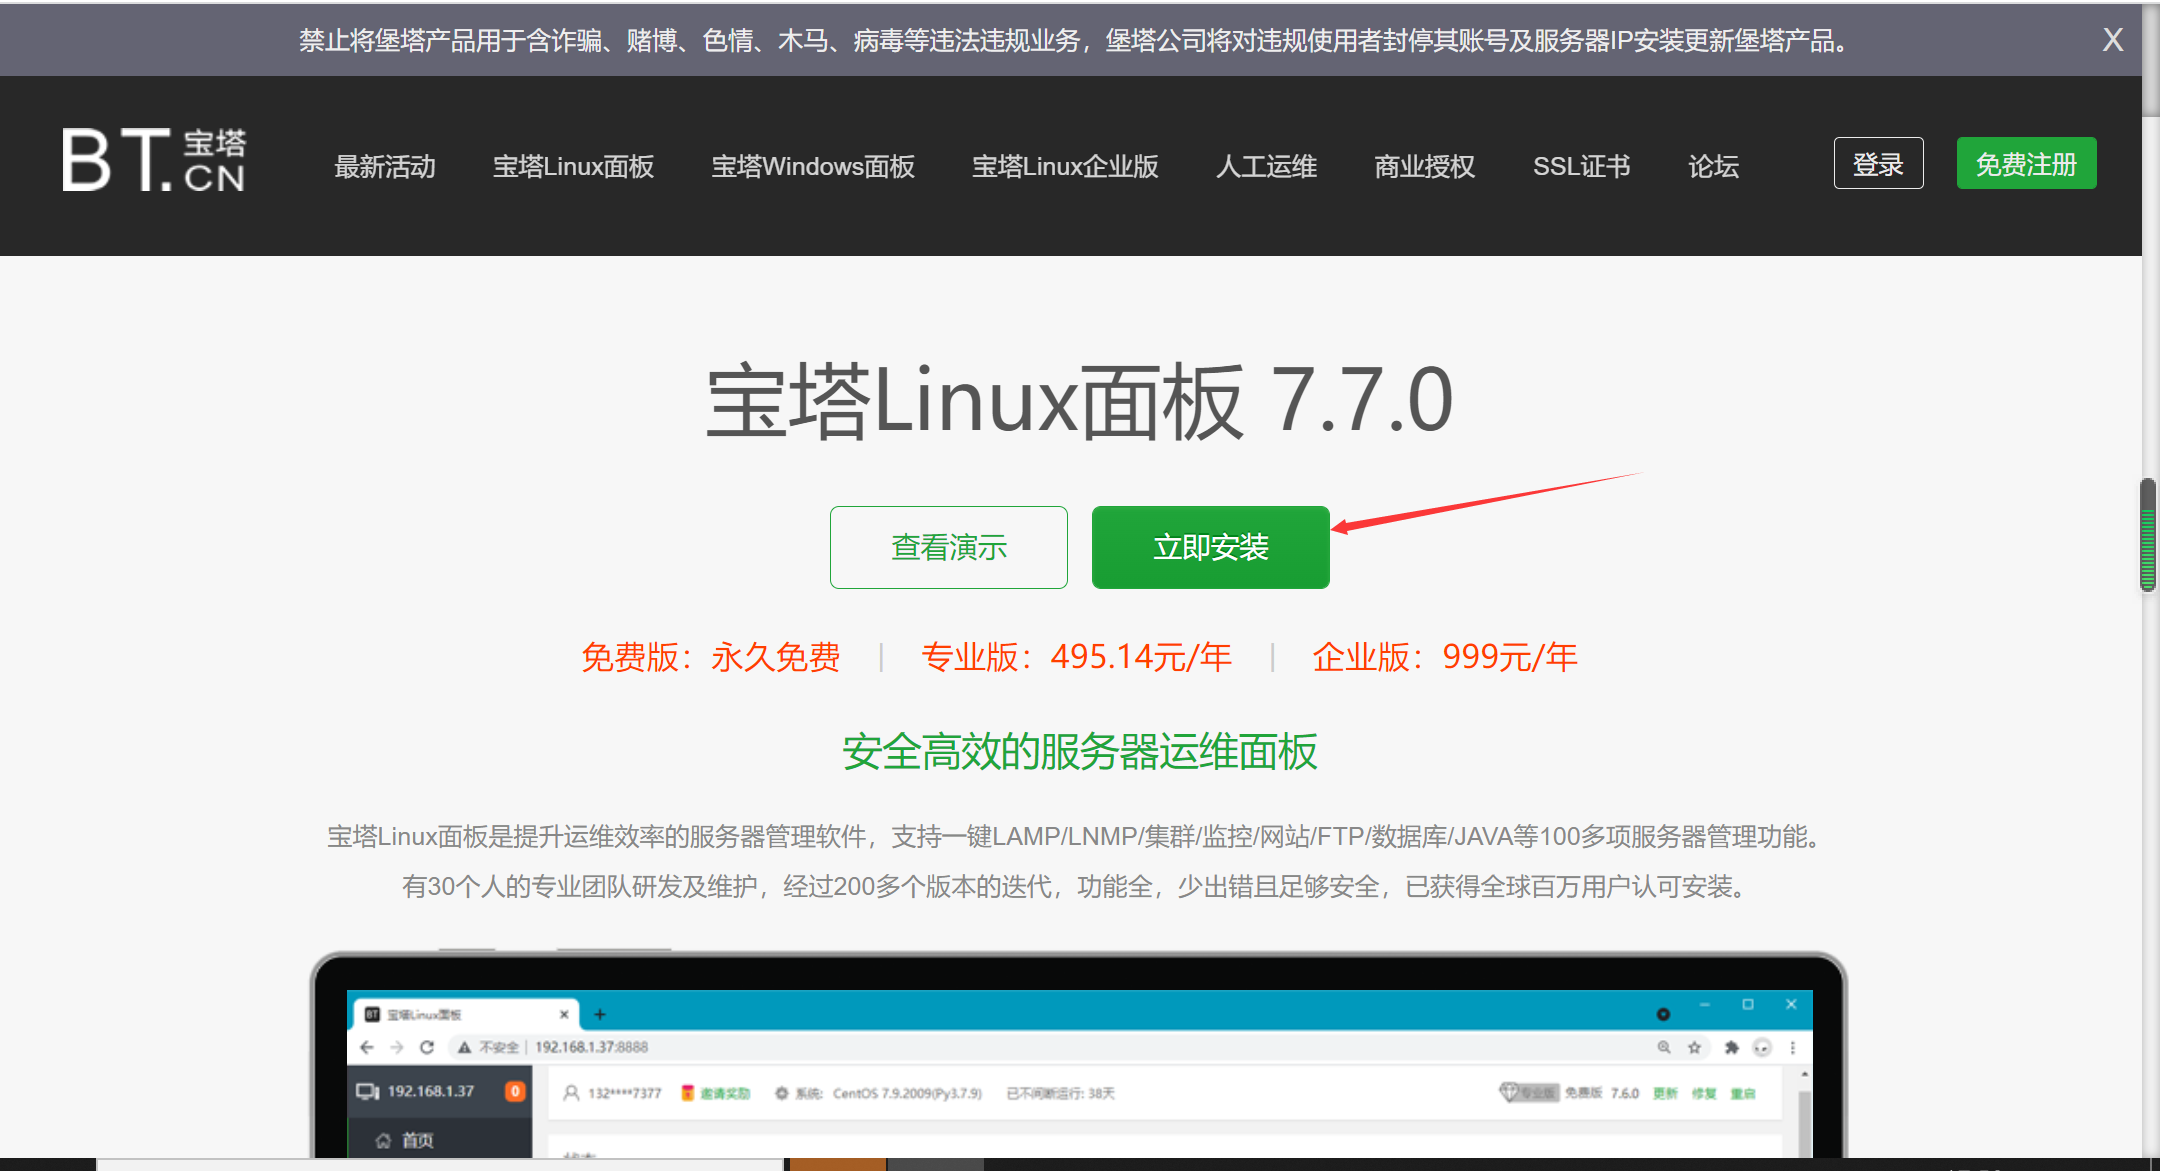
Task: Click the text 免费版：永久免费
Action: click(x=711, y=657)
